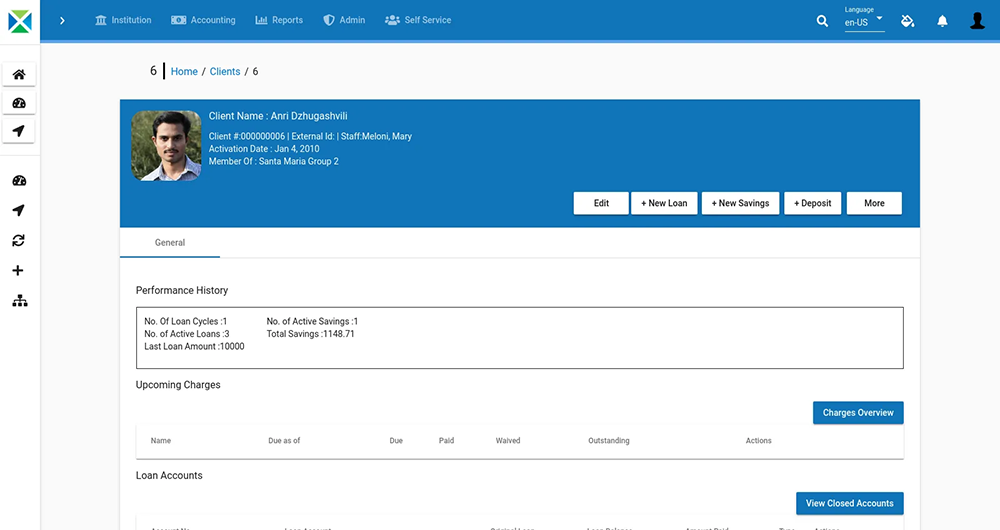Image resolution: width=1000 pixels, height=530 pixels.
Task: Click the Charges Overview button
Action: [x=858, y=413]
